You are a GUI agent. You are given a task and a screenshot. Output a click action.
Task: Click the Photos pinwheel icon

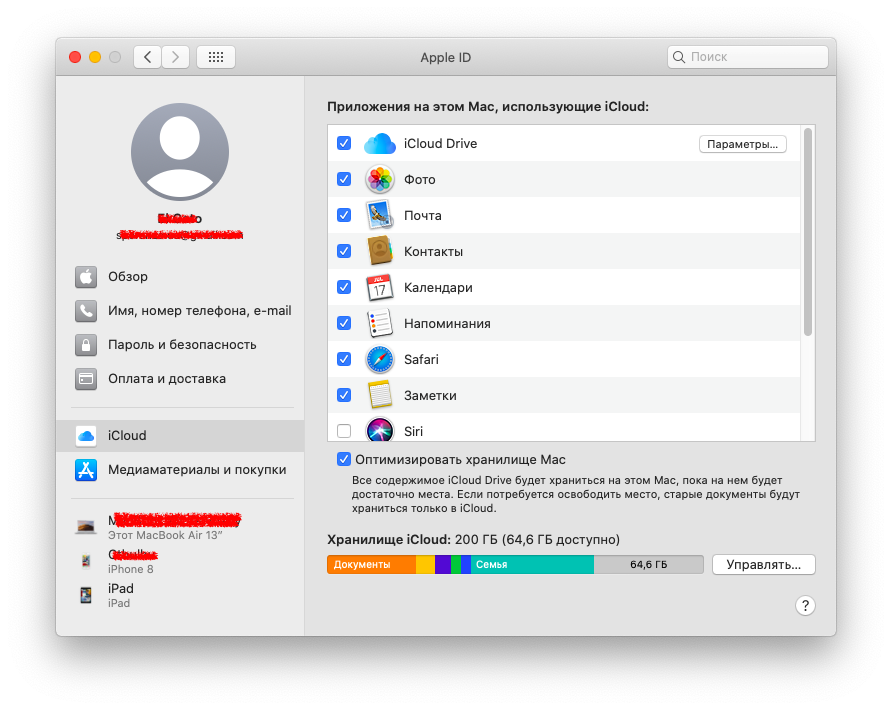point(379,179)
